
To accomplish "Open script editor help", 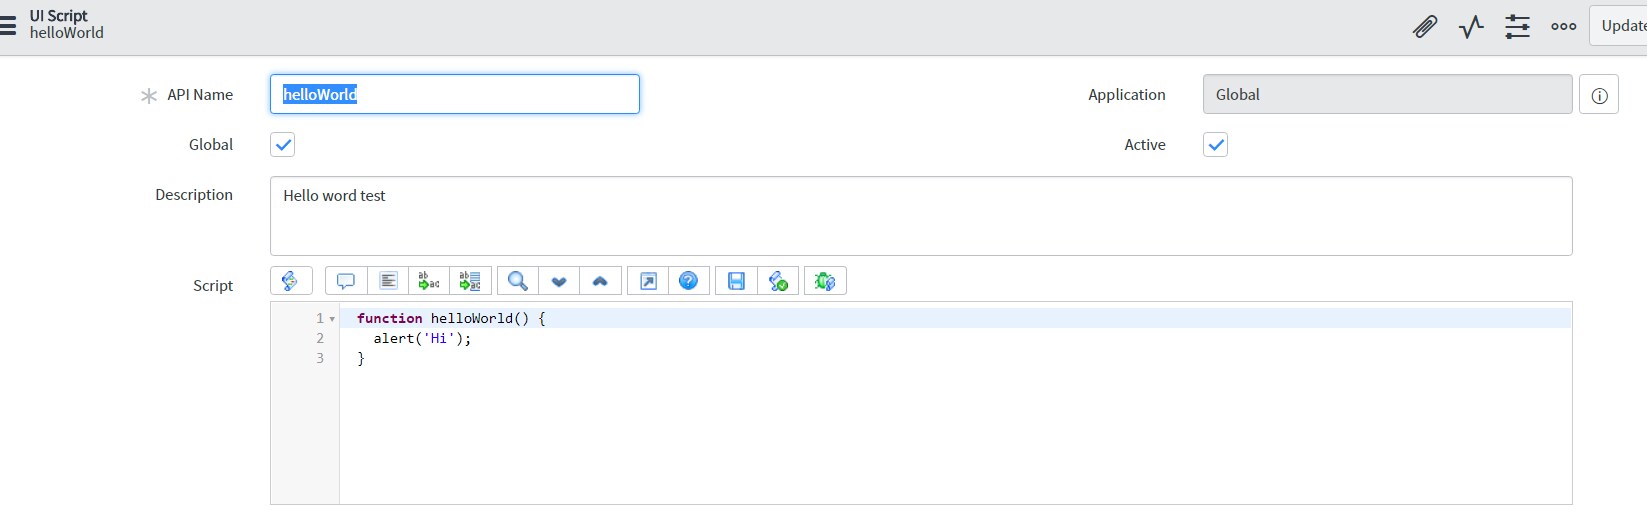I will click(x=689, y=281).
